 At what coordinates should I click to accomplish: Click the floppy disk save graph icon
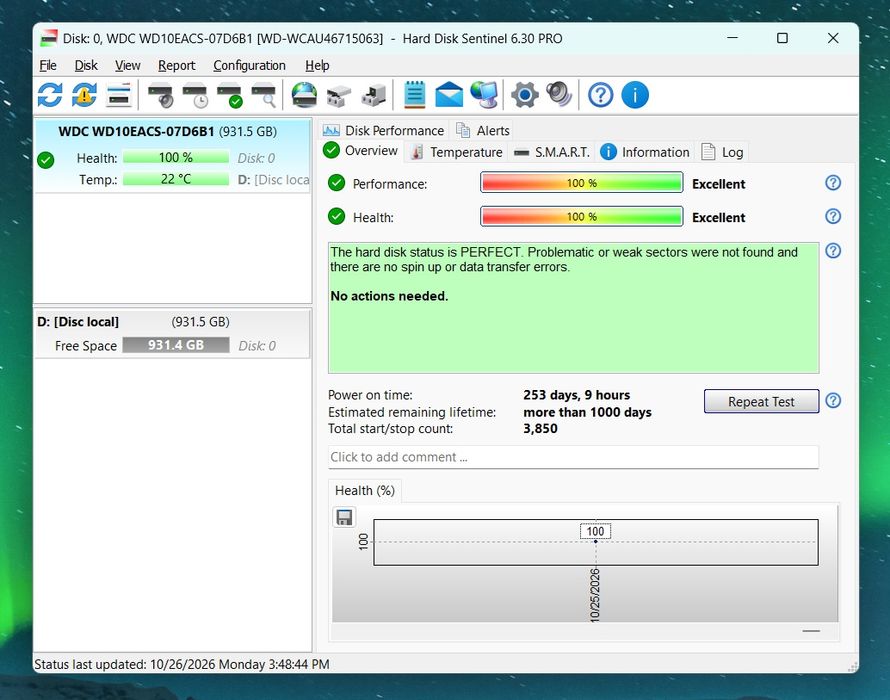345,517
